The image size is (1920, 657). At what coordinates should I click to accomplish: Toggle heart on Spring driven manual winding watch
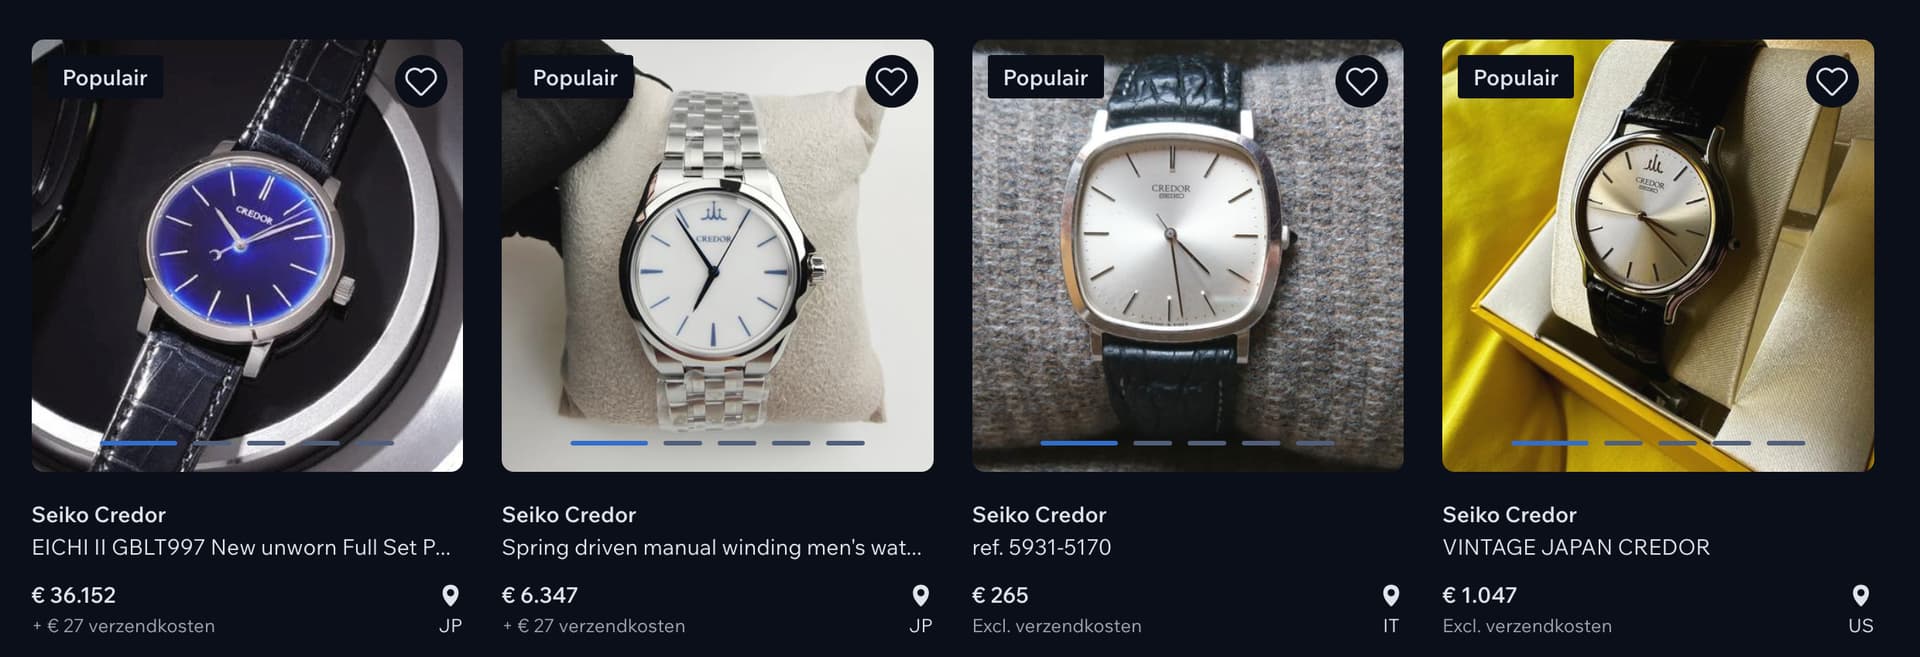tap(891, 81)
